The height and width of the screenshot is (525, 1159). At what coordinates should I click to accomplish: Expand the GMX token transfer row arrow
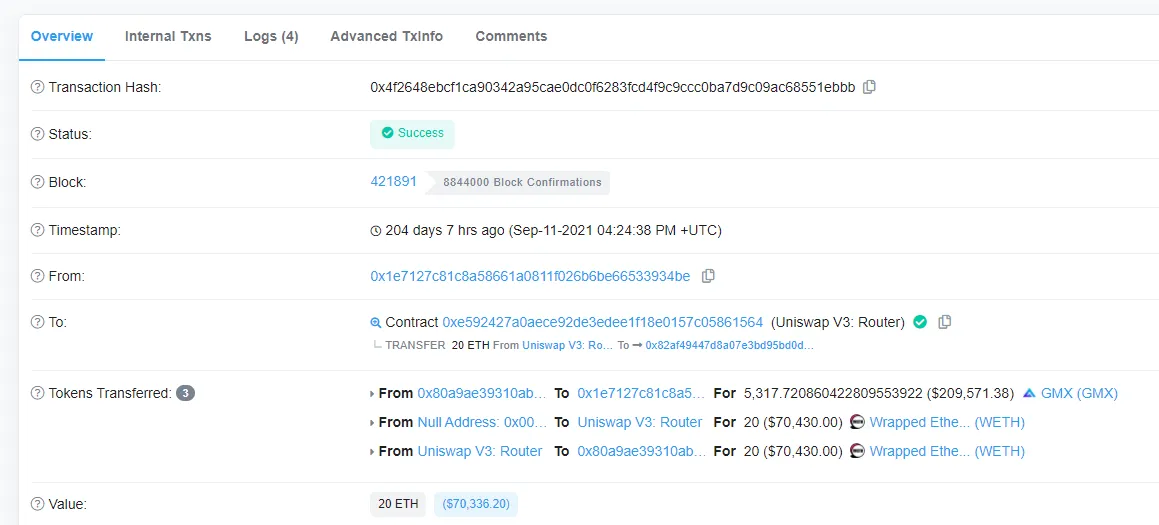pyautogui.click(x=372, y=393)
